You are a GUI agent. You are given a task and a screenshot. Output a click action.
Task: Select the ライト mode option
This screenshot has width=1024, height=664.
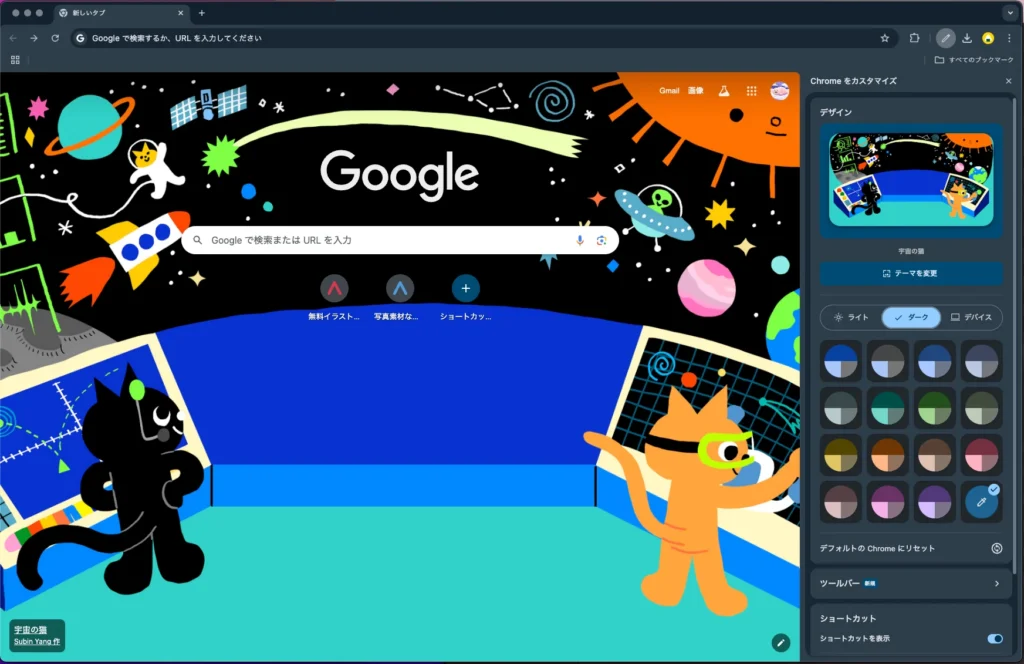pyautogui.click(x=851, y=317)
